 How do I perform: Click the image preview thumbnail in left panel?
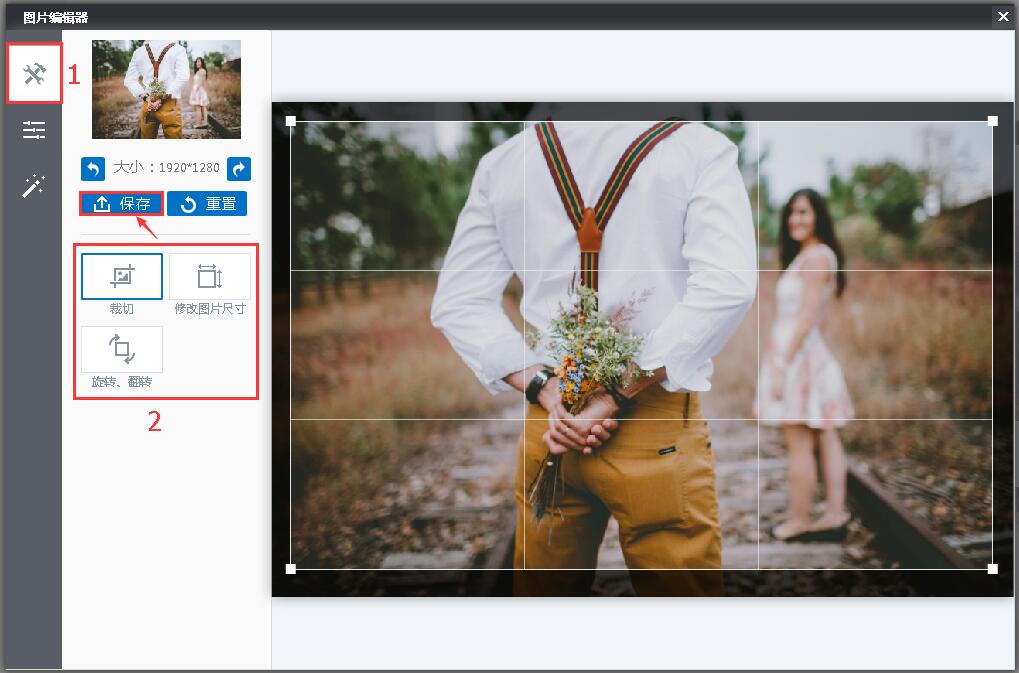point(166,89)
